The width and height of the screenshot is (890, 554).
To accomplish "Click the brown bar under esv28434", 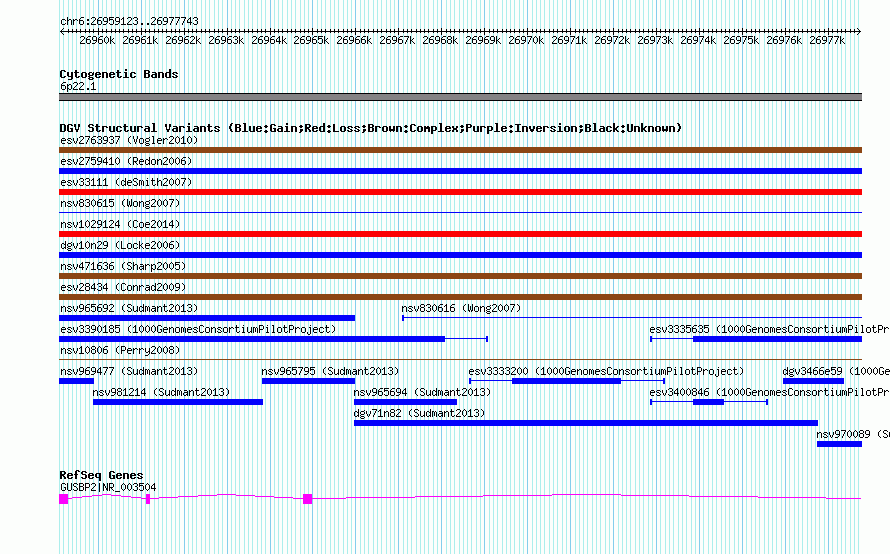I will 460,297.
